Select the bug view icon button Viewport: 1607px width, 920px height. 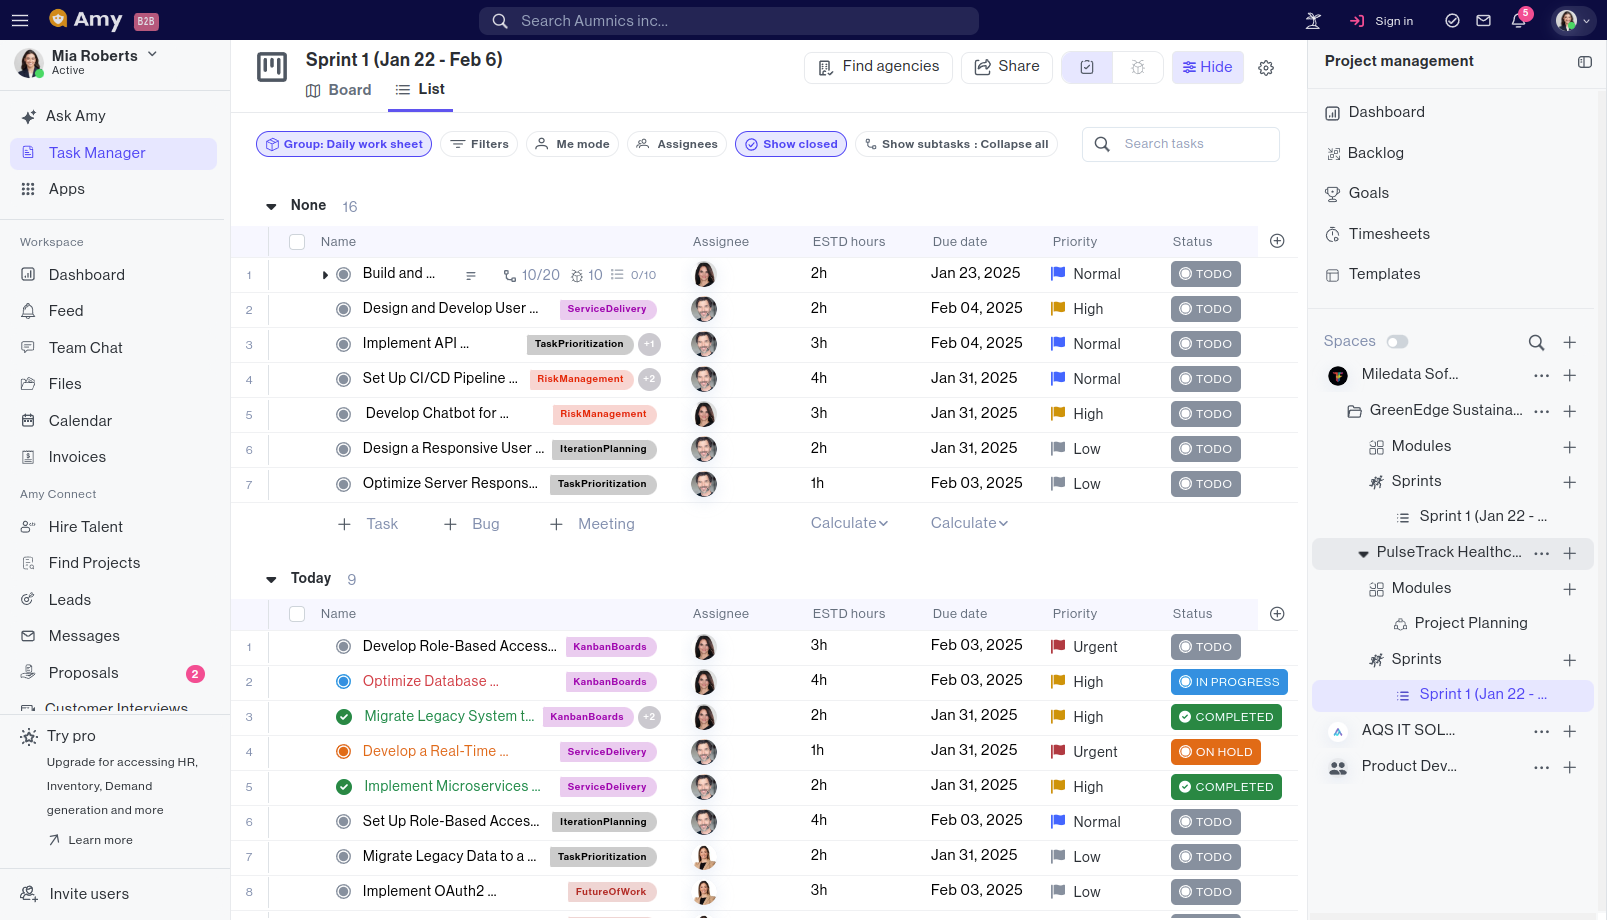1138,67
